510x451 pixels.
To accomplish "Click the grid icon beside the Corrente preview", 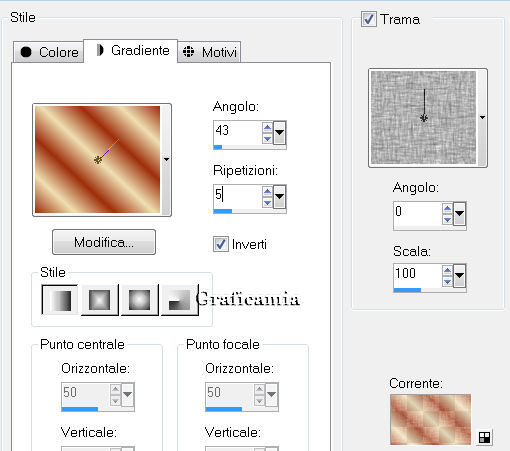I will pyautogui.click(x=484, y=437).
